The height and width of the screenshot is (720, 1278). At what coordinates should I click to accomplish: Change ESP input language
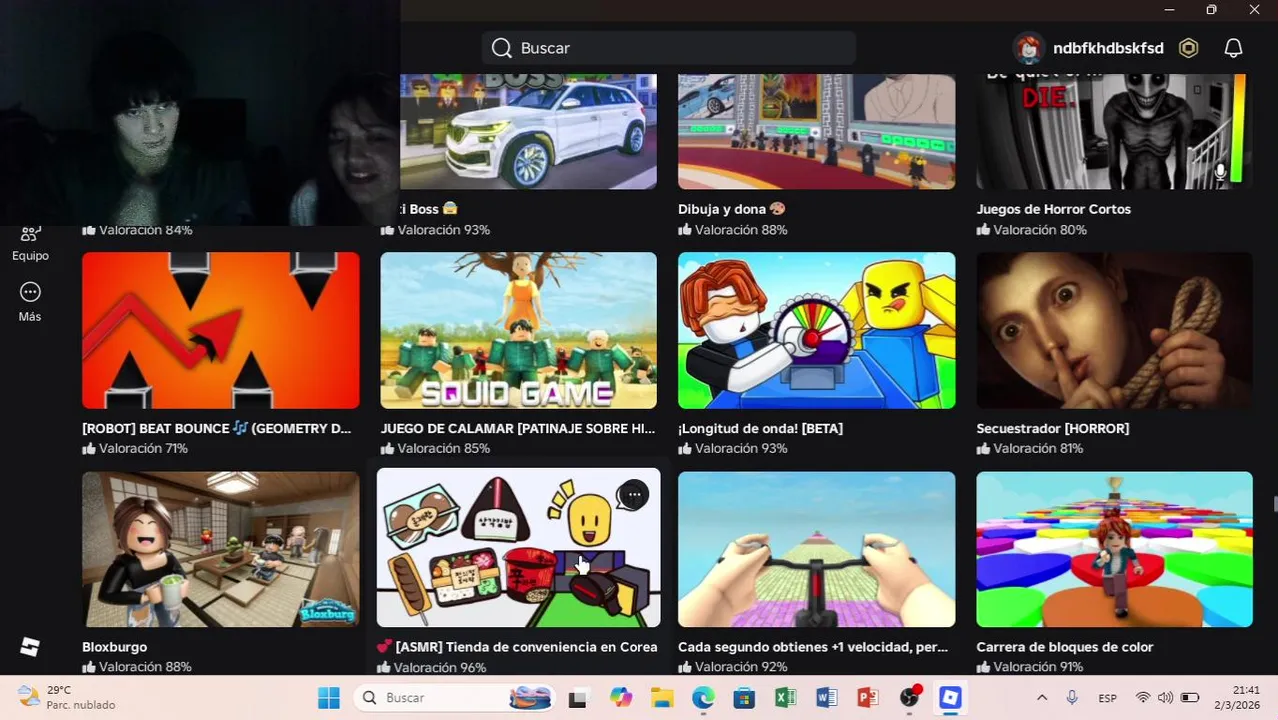point(1108,697)
